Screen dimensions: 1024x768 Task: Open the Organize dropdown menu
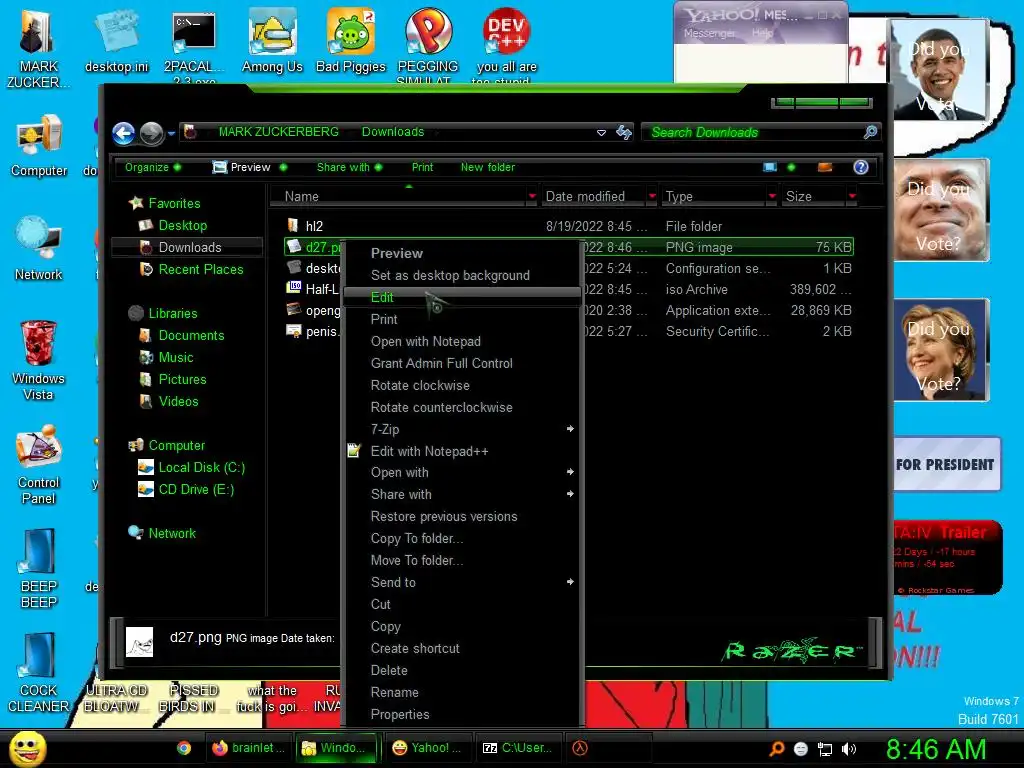(152, 167)
